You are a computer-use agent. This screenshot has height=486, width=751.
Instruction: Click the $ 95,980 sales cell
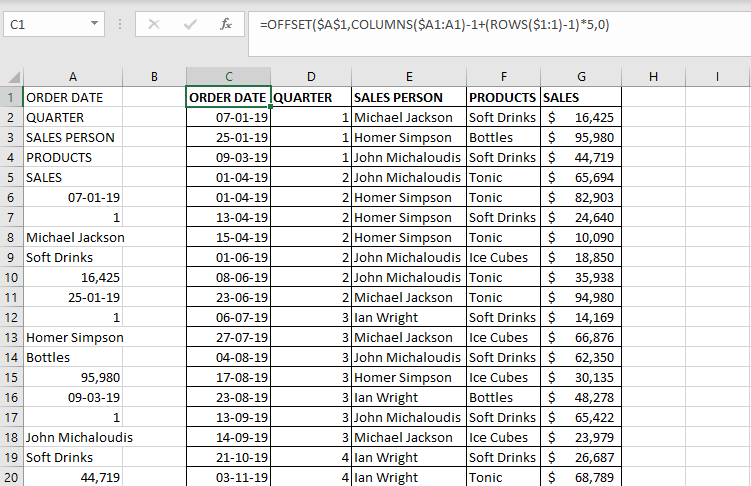click(x=580, y=137)
